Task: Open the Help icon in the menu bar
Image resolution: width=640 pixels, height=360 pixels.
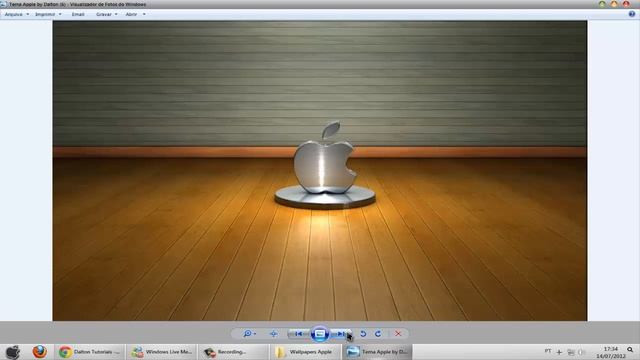Action: tap(631, 14)
